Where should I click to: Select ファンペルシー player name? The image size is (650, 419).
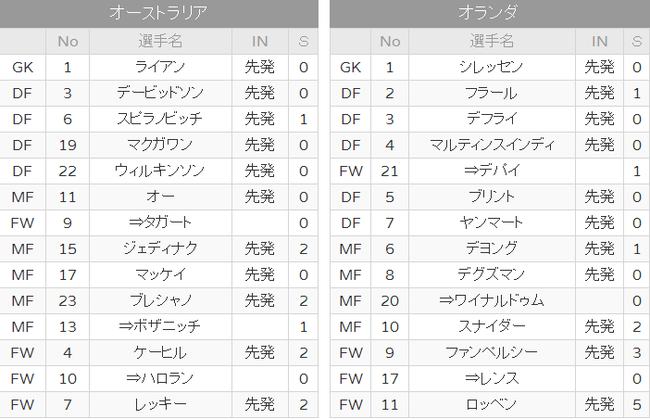pyautogui.click(x=491, y=353)
